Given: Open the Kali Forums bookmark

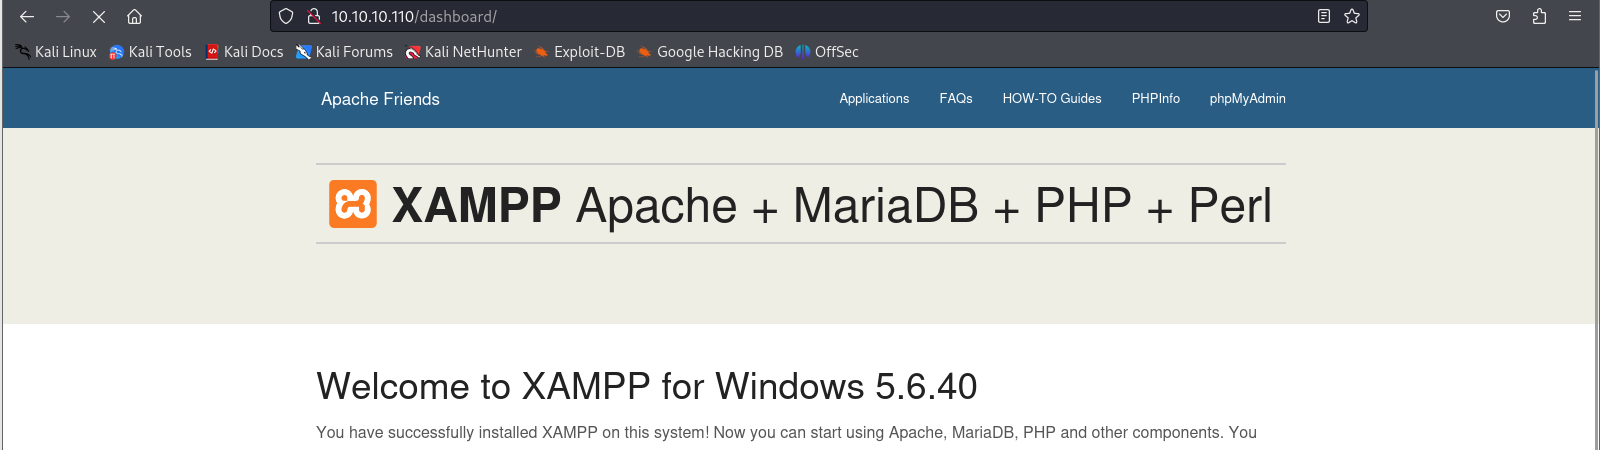Looking at the screenshot, I should [344, 52].
